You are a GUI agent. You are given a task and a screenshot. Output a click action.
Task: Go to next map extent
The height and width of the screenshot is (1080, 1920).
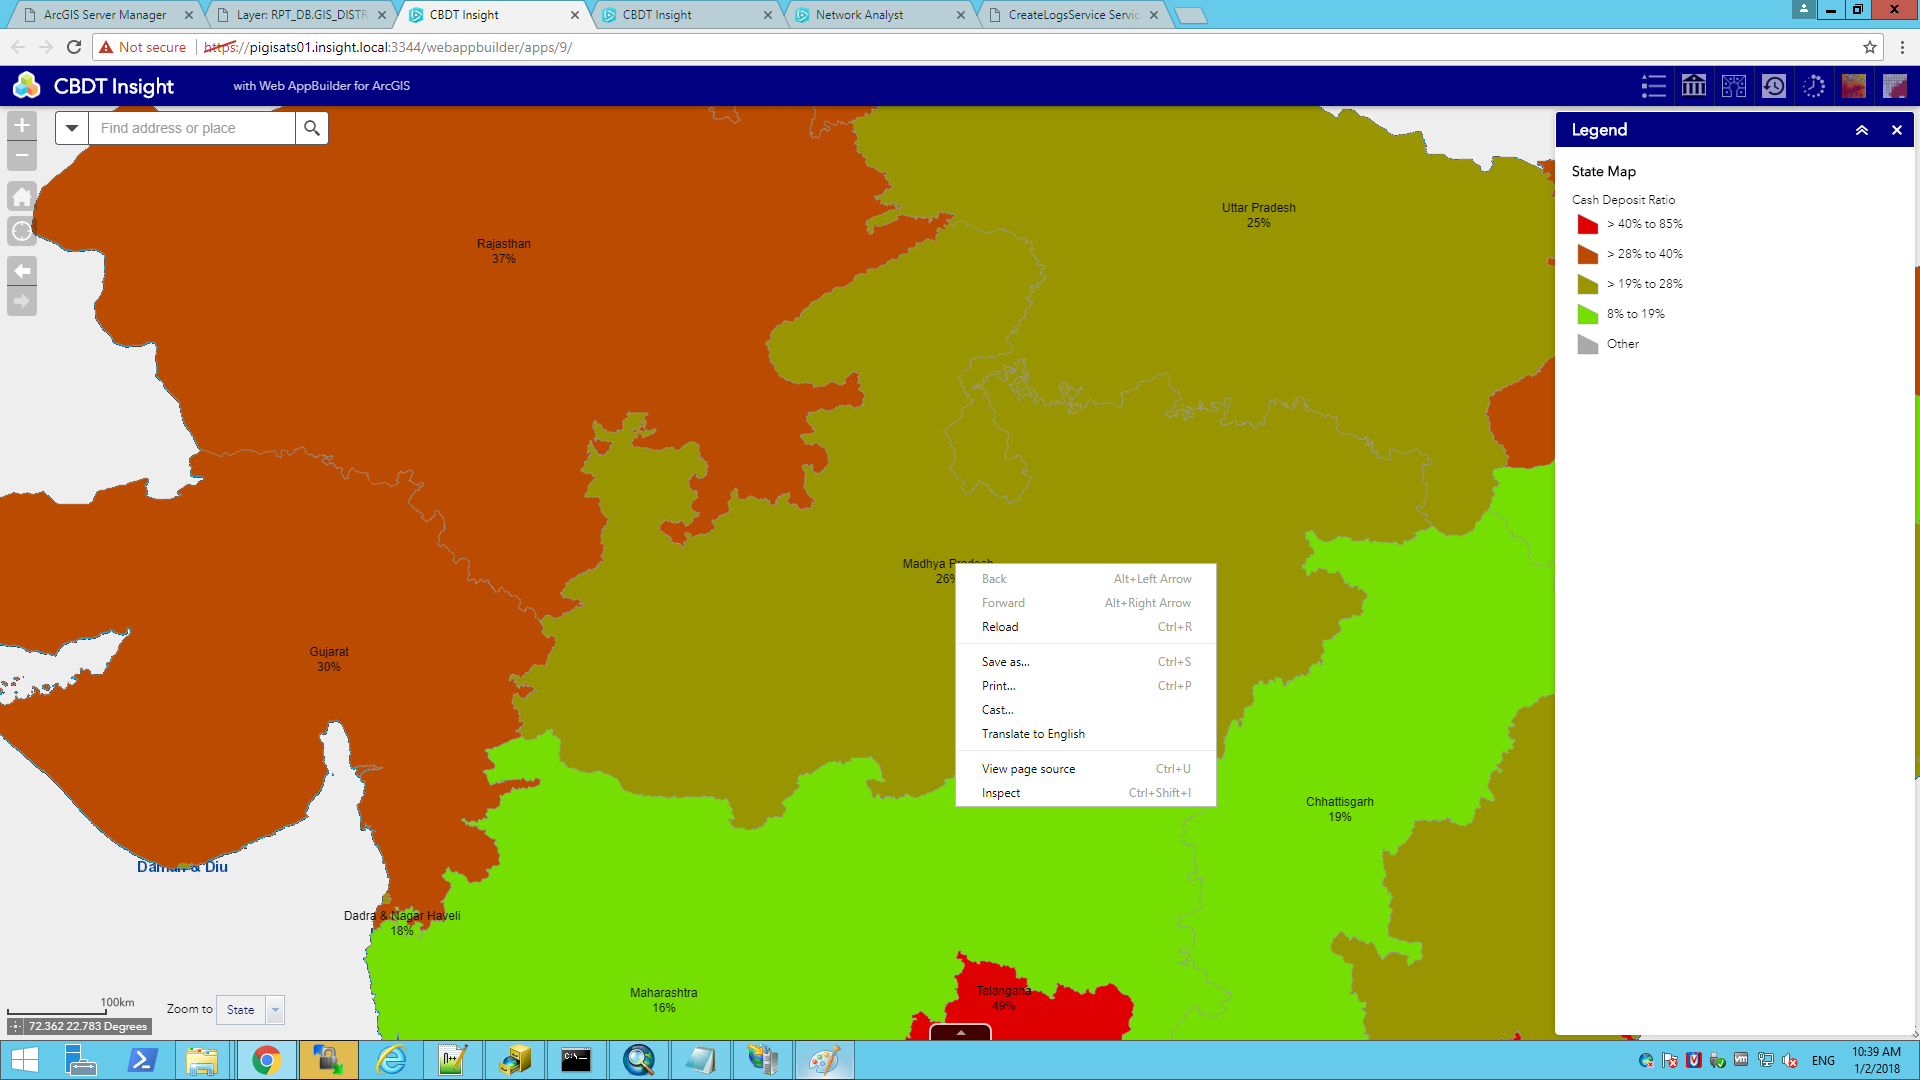[x=22, y=301]
